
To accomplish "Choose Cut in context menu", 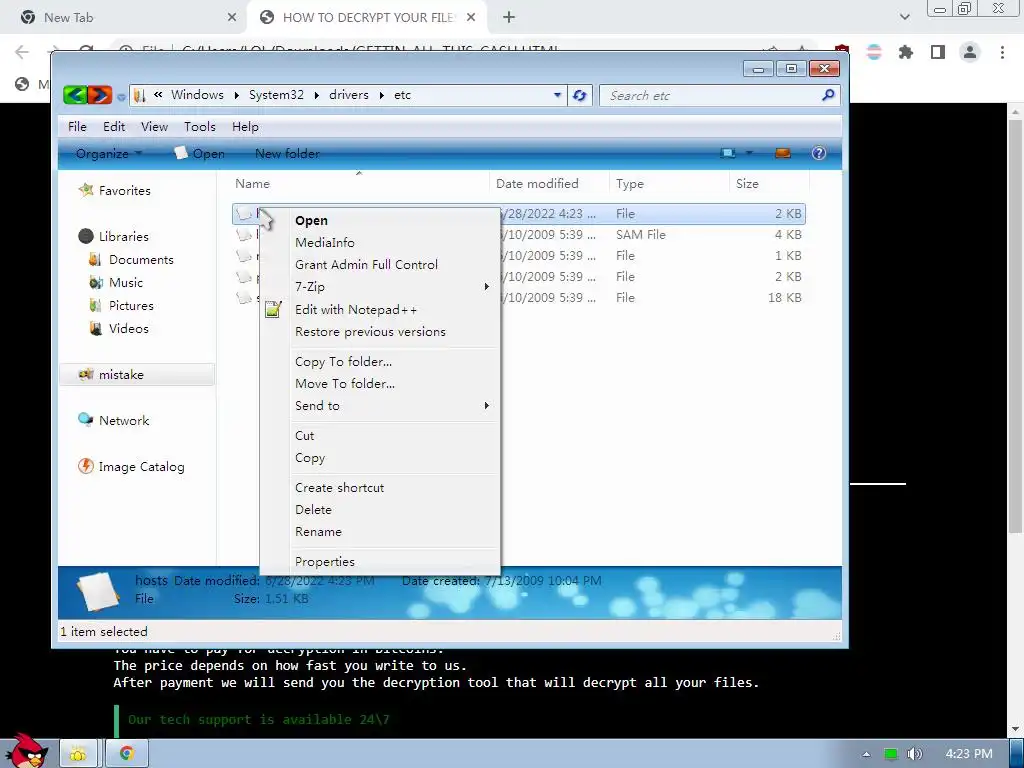I will click(380, 436).
